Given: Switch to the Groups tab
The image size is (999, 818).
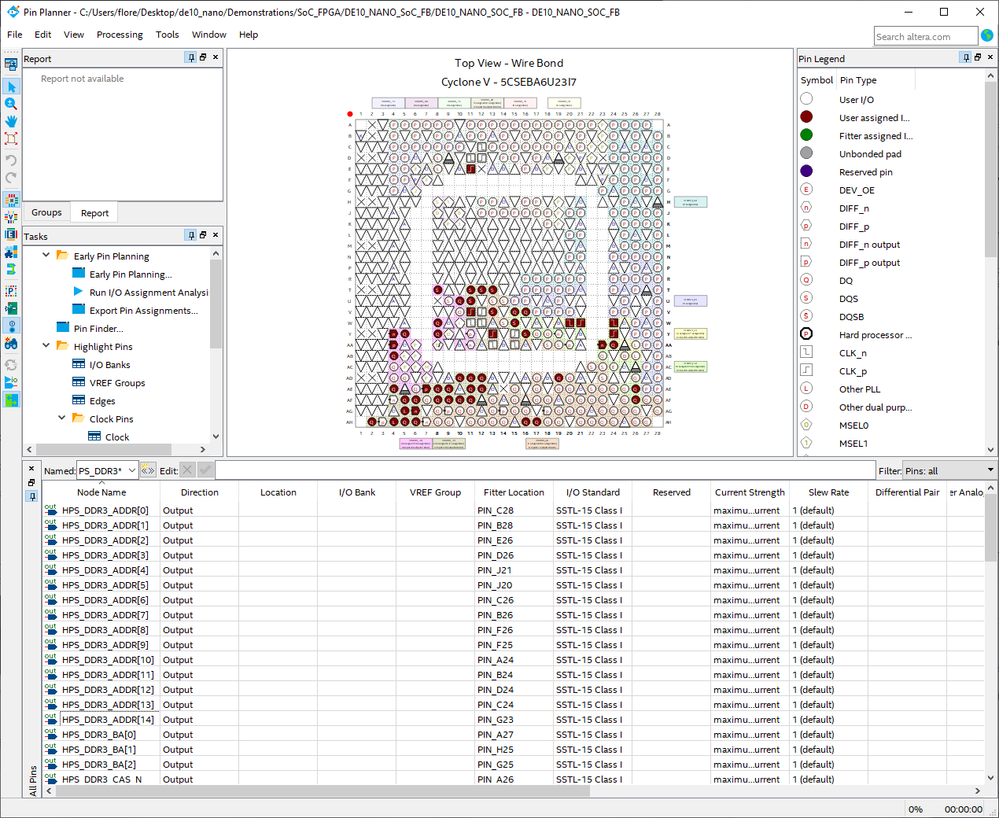Looking at the screenshot, I should 46,212.
